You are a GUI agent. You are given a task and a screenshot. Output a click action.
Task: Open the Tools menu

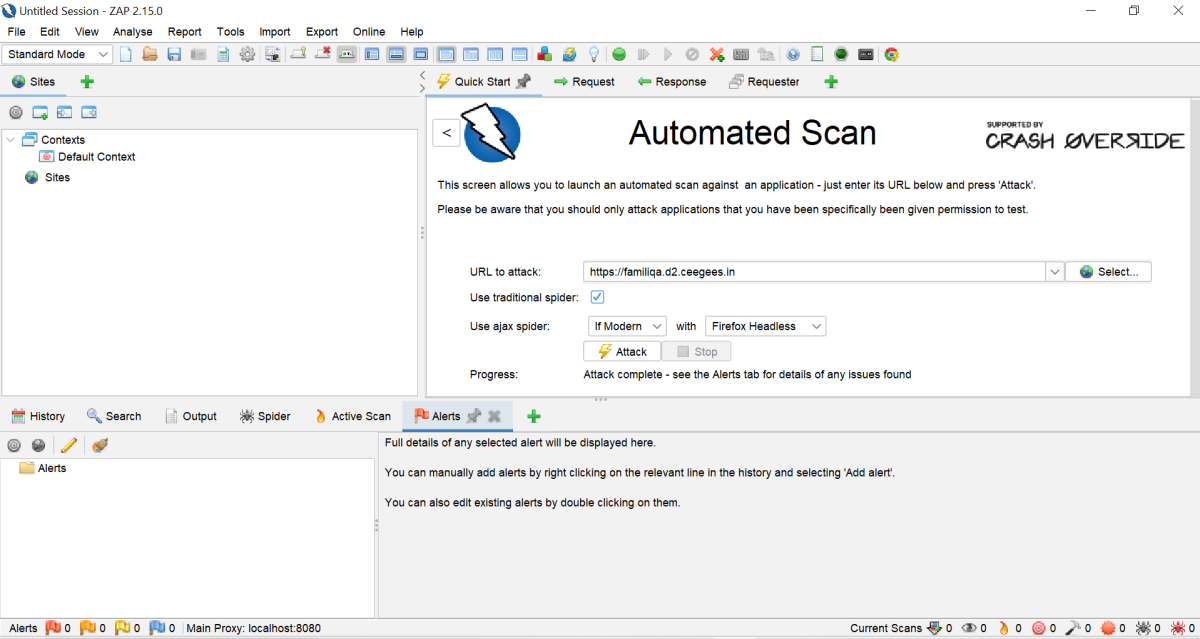[x=230, y=32]
